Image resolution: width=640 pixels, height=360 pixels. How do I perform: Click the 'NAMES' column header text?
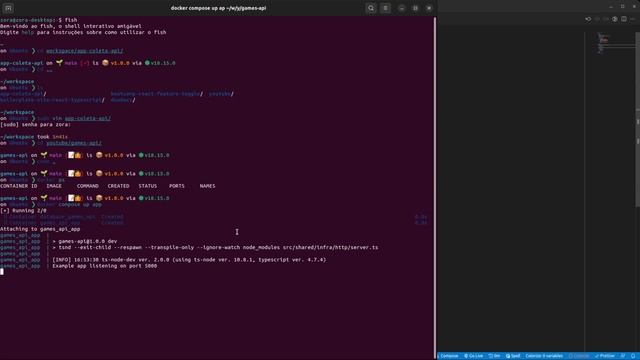pos(207,186)
